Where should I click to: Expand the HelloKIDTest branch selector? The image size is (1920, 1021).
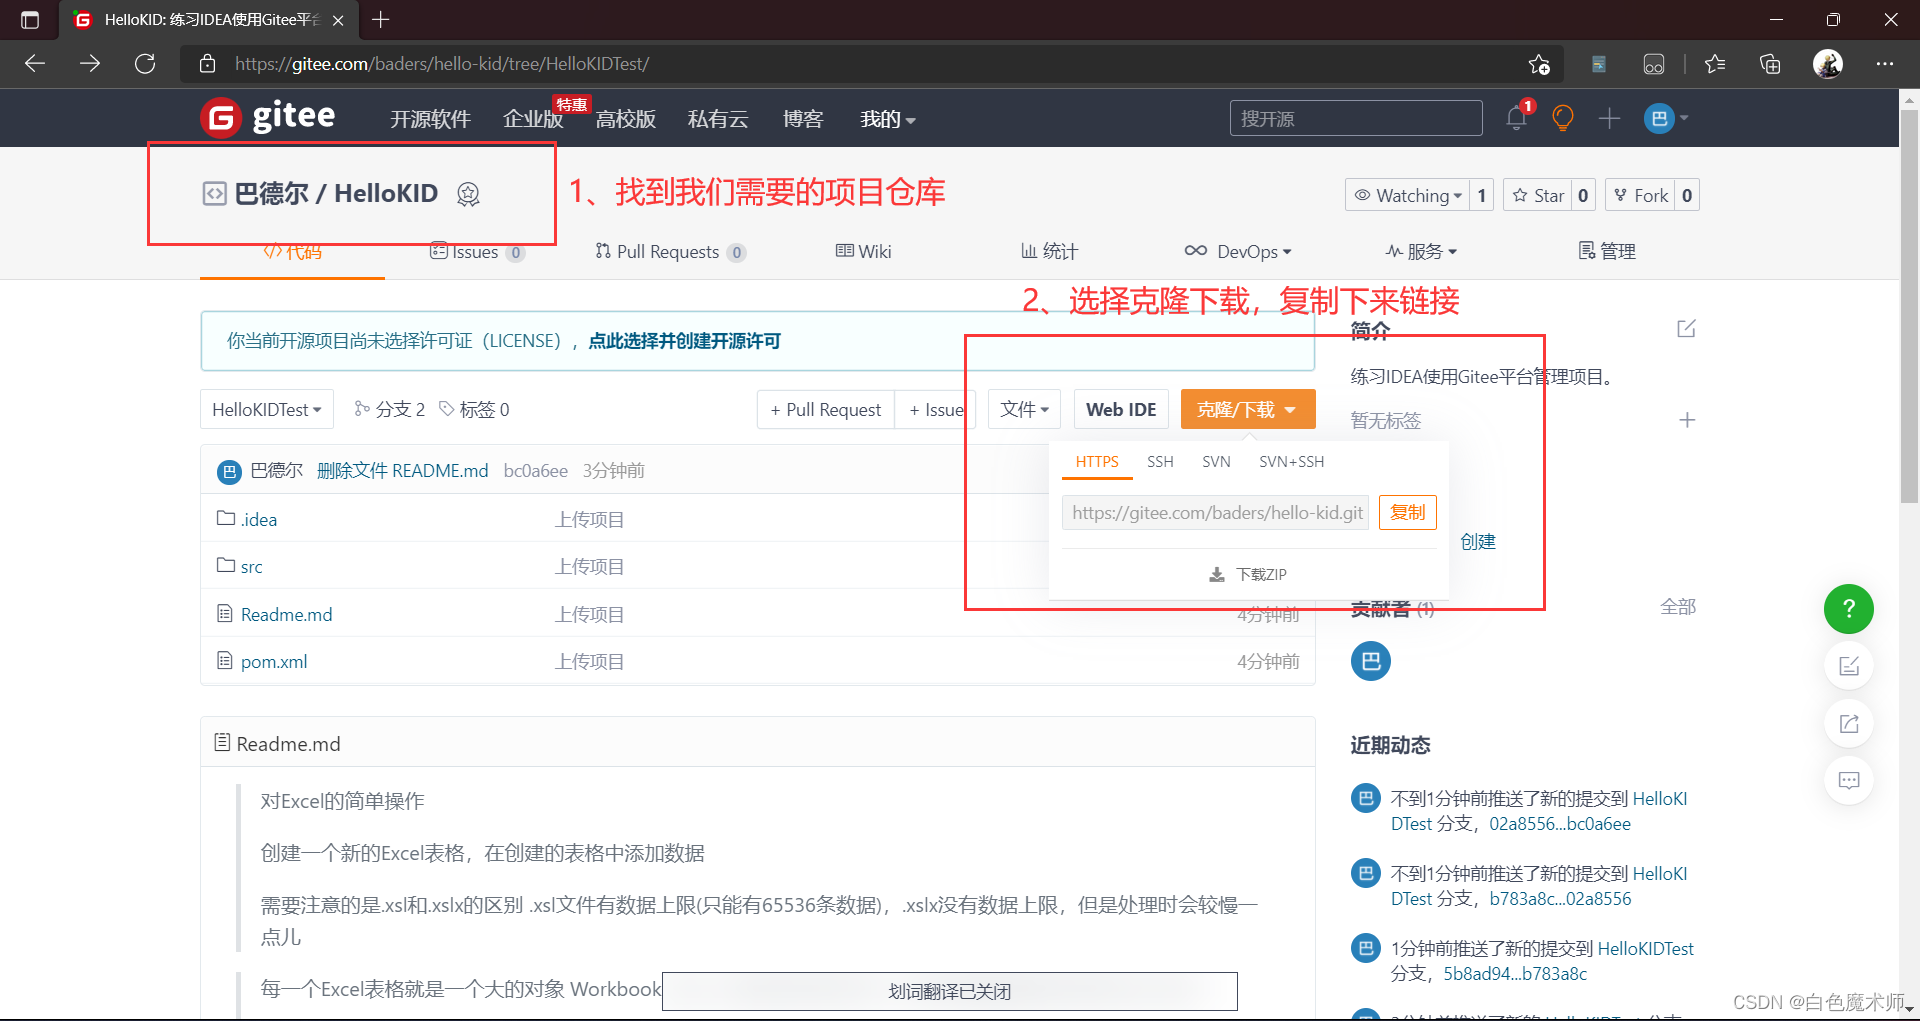pos(267,410)
